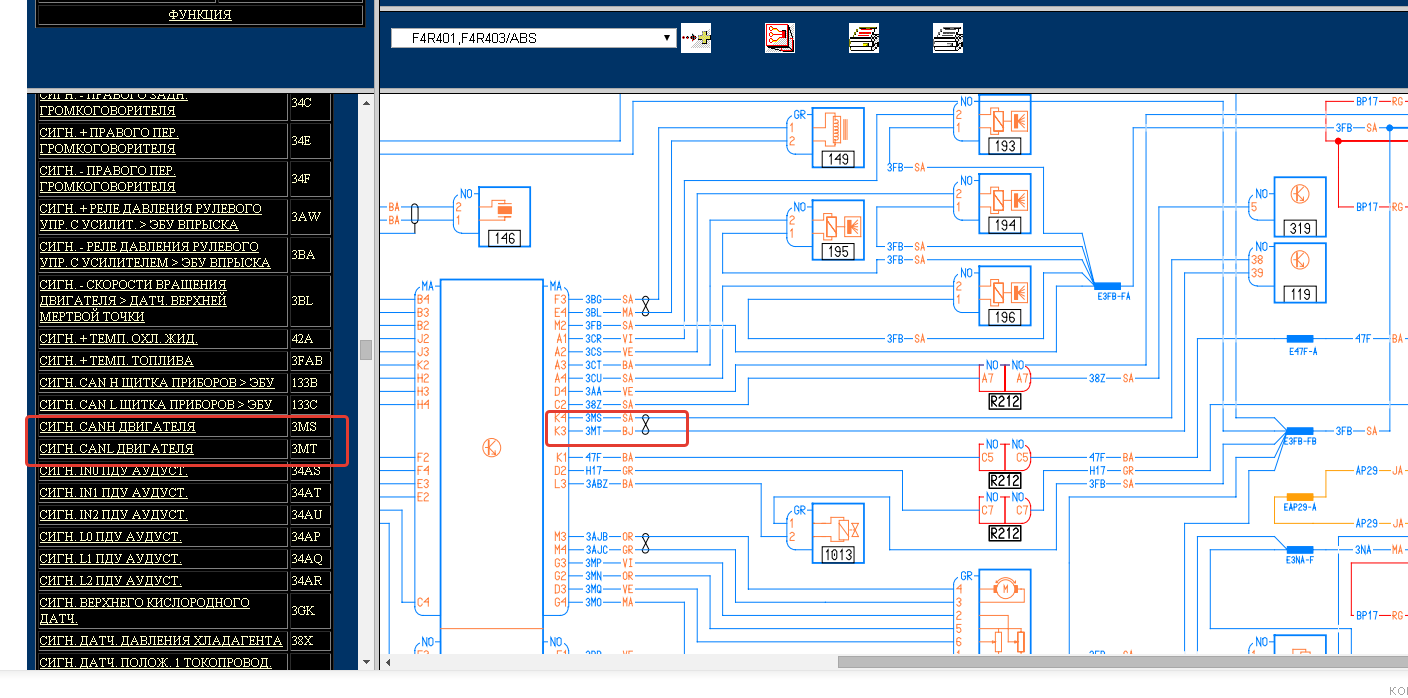Click the motor symbol component at diagram bottom
The width and height of the screenshot is (1408, 698).
pyautogui.click(x=1004, y=590)
